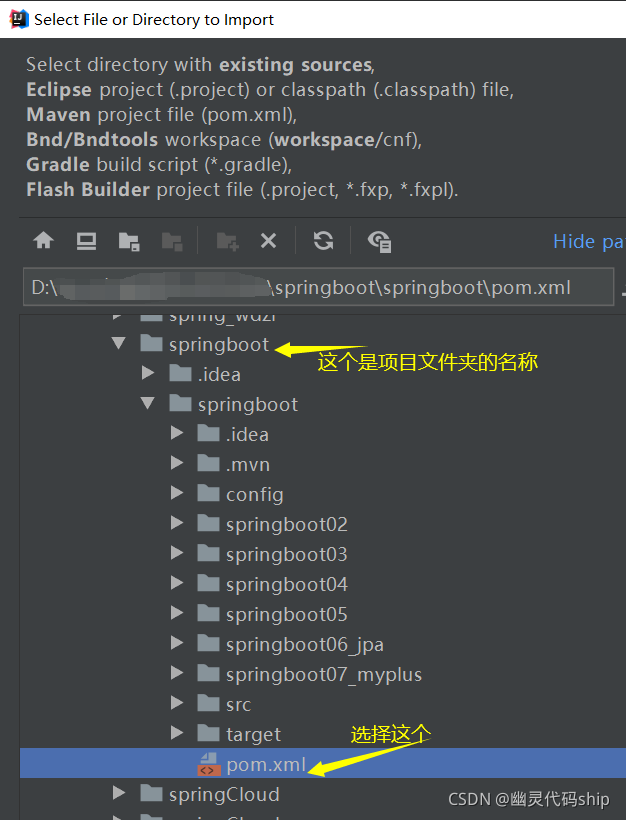Expand the springboot03 folder
Screen dimensions: 626x820
pos(177,553)
